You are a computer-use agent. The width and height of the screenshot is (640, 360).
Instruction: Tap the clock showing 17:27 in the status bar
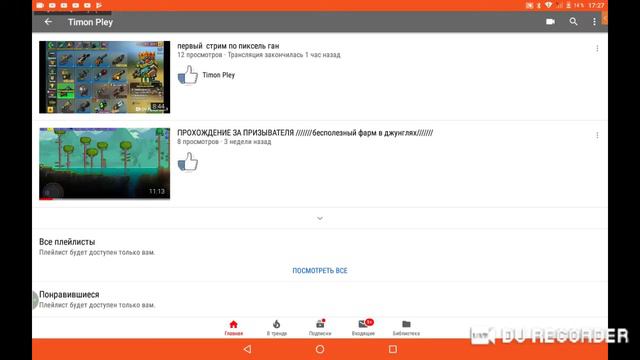coord(596,5)
